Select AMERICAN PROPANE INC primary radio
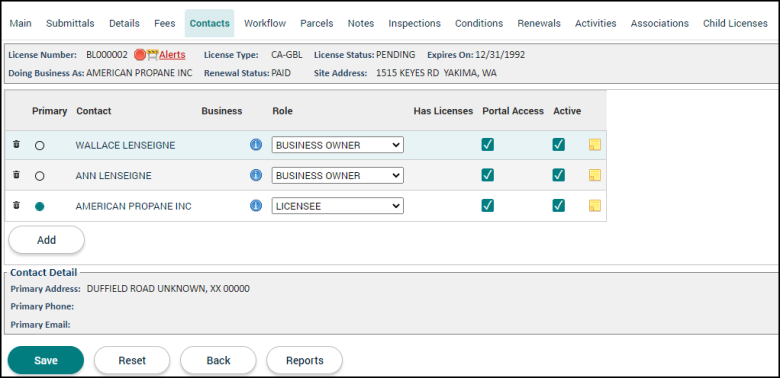The width and height of the screenshot is (780, 378). [x=40, y=206]
